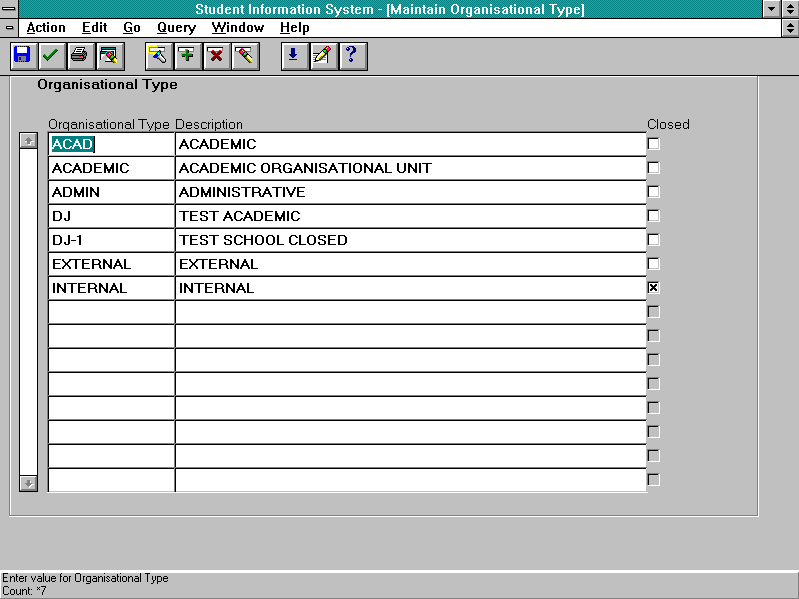
Task: Open help with the question mark icon
Action: click(x=351, y=56)
